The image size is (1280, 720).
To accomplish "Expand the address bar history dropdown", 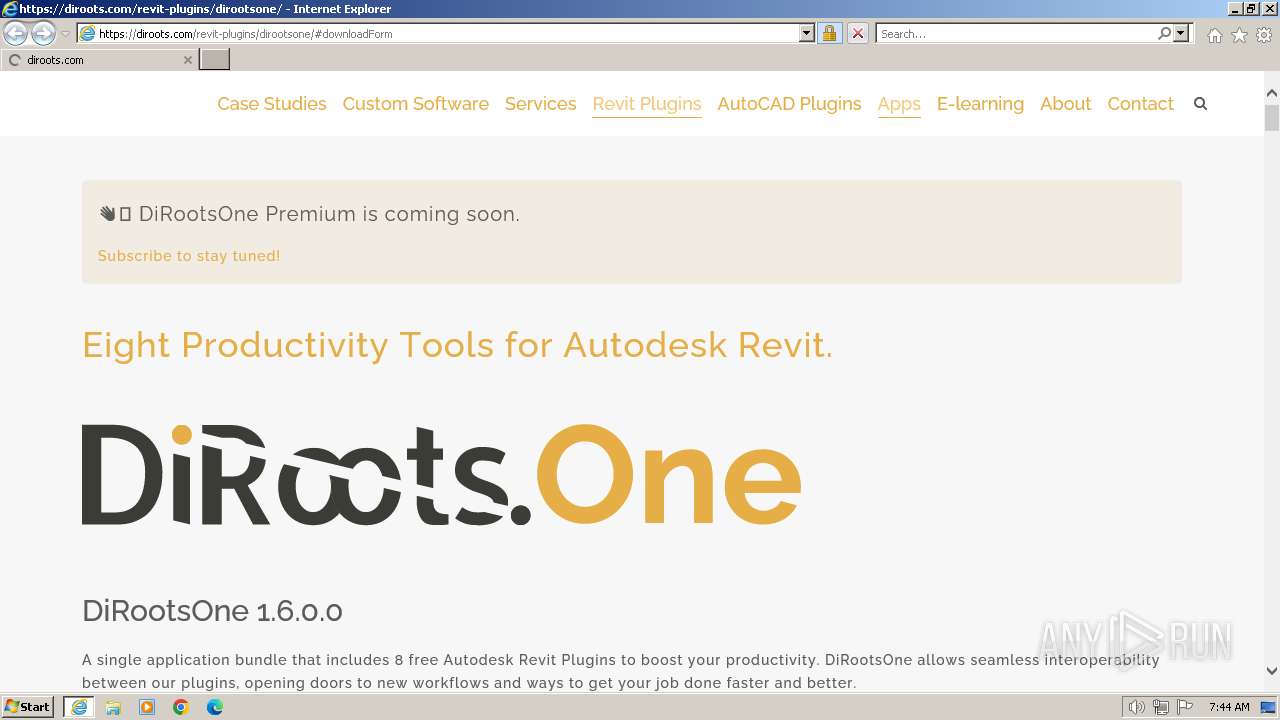I will click(807, 33).
